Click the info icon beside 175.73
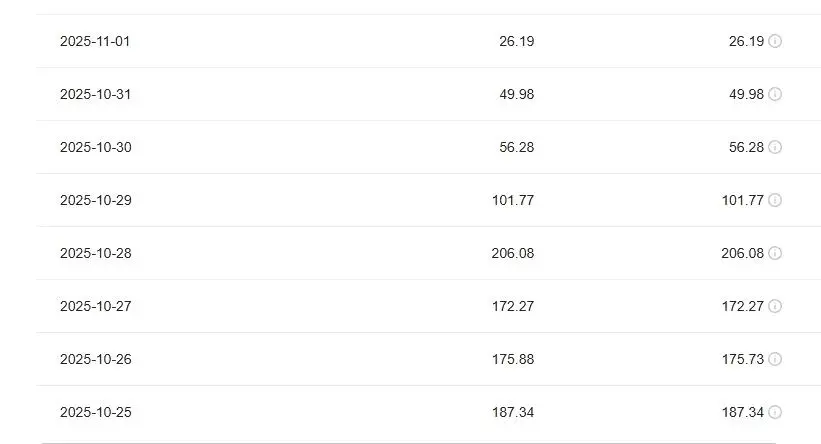Viewport: 821px width, 444px height. (x=775, y=359)
